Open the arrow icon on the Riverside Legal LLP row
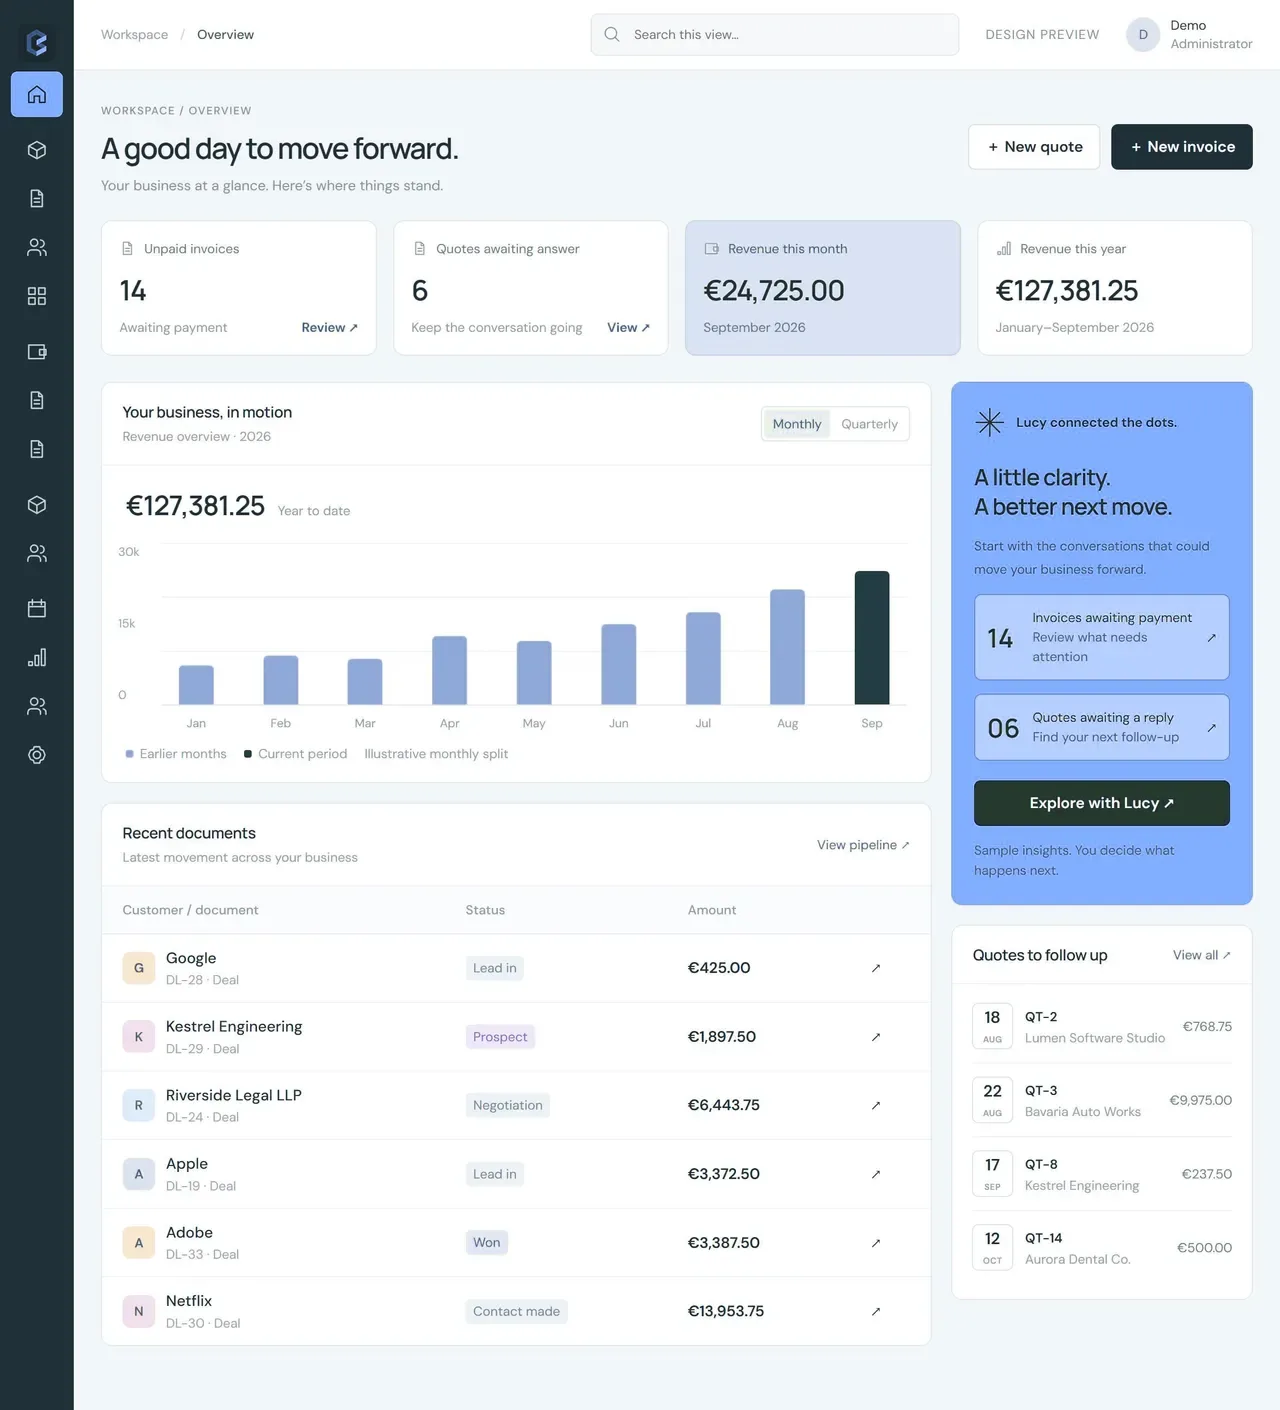This screenshot has width=1280, height=1410. 876,1105
